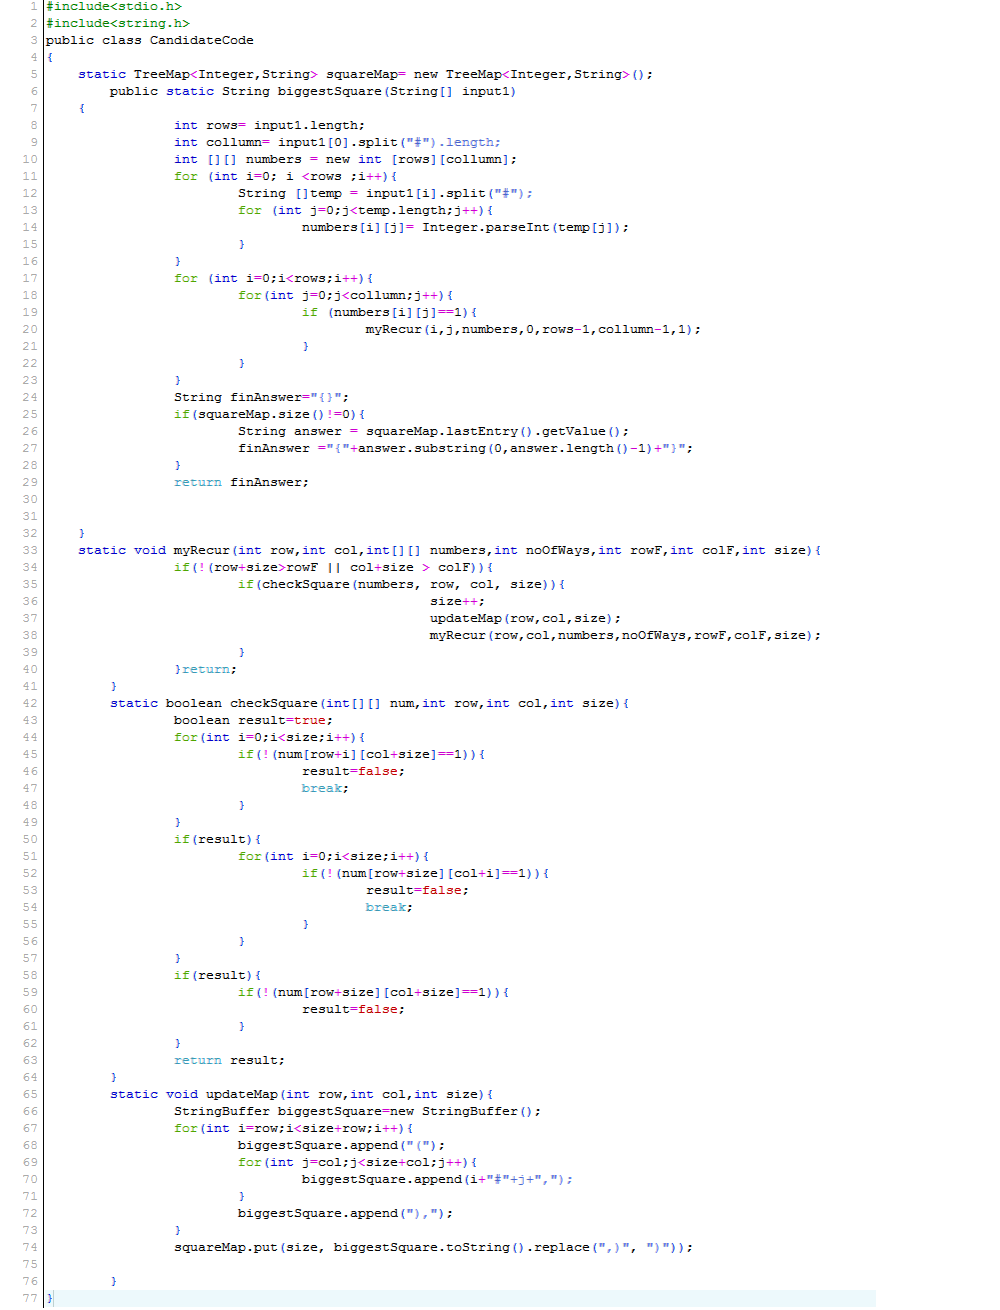Screen dimensions: 1000x1310
Task: Click the 'return finAnswer;' statement
Action: point(241,482)
